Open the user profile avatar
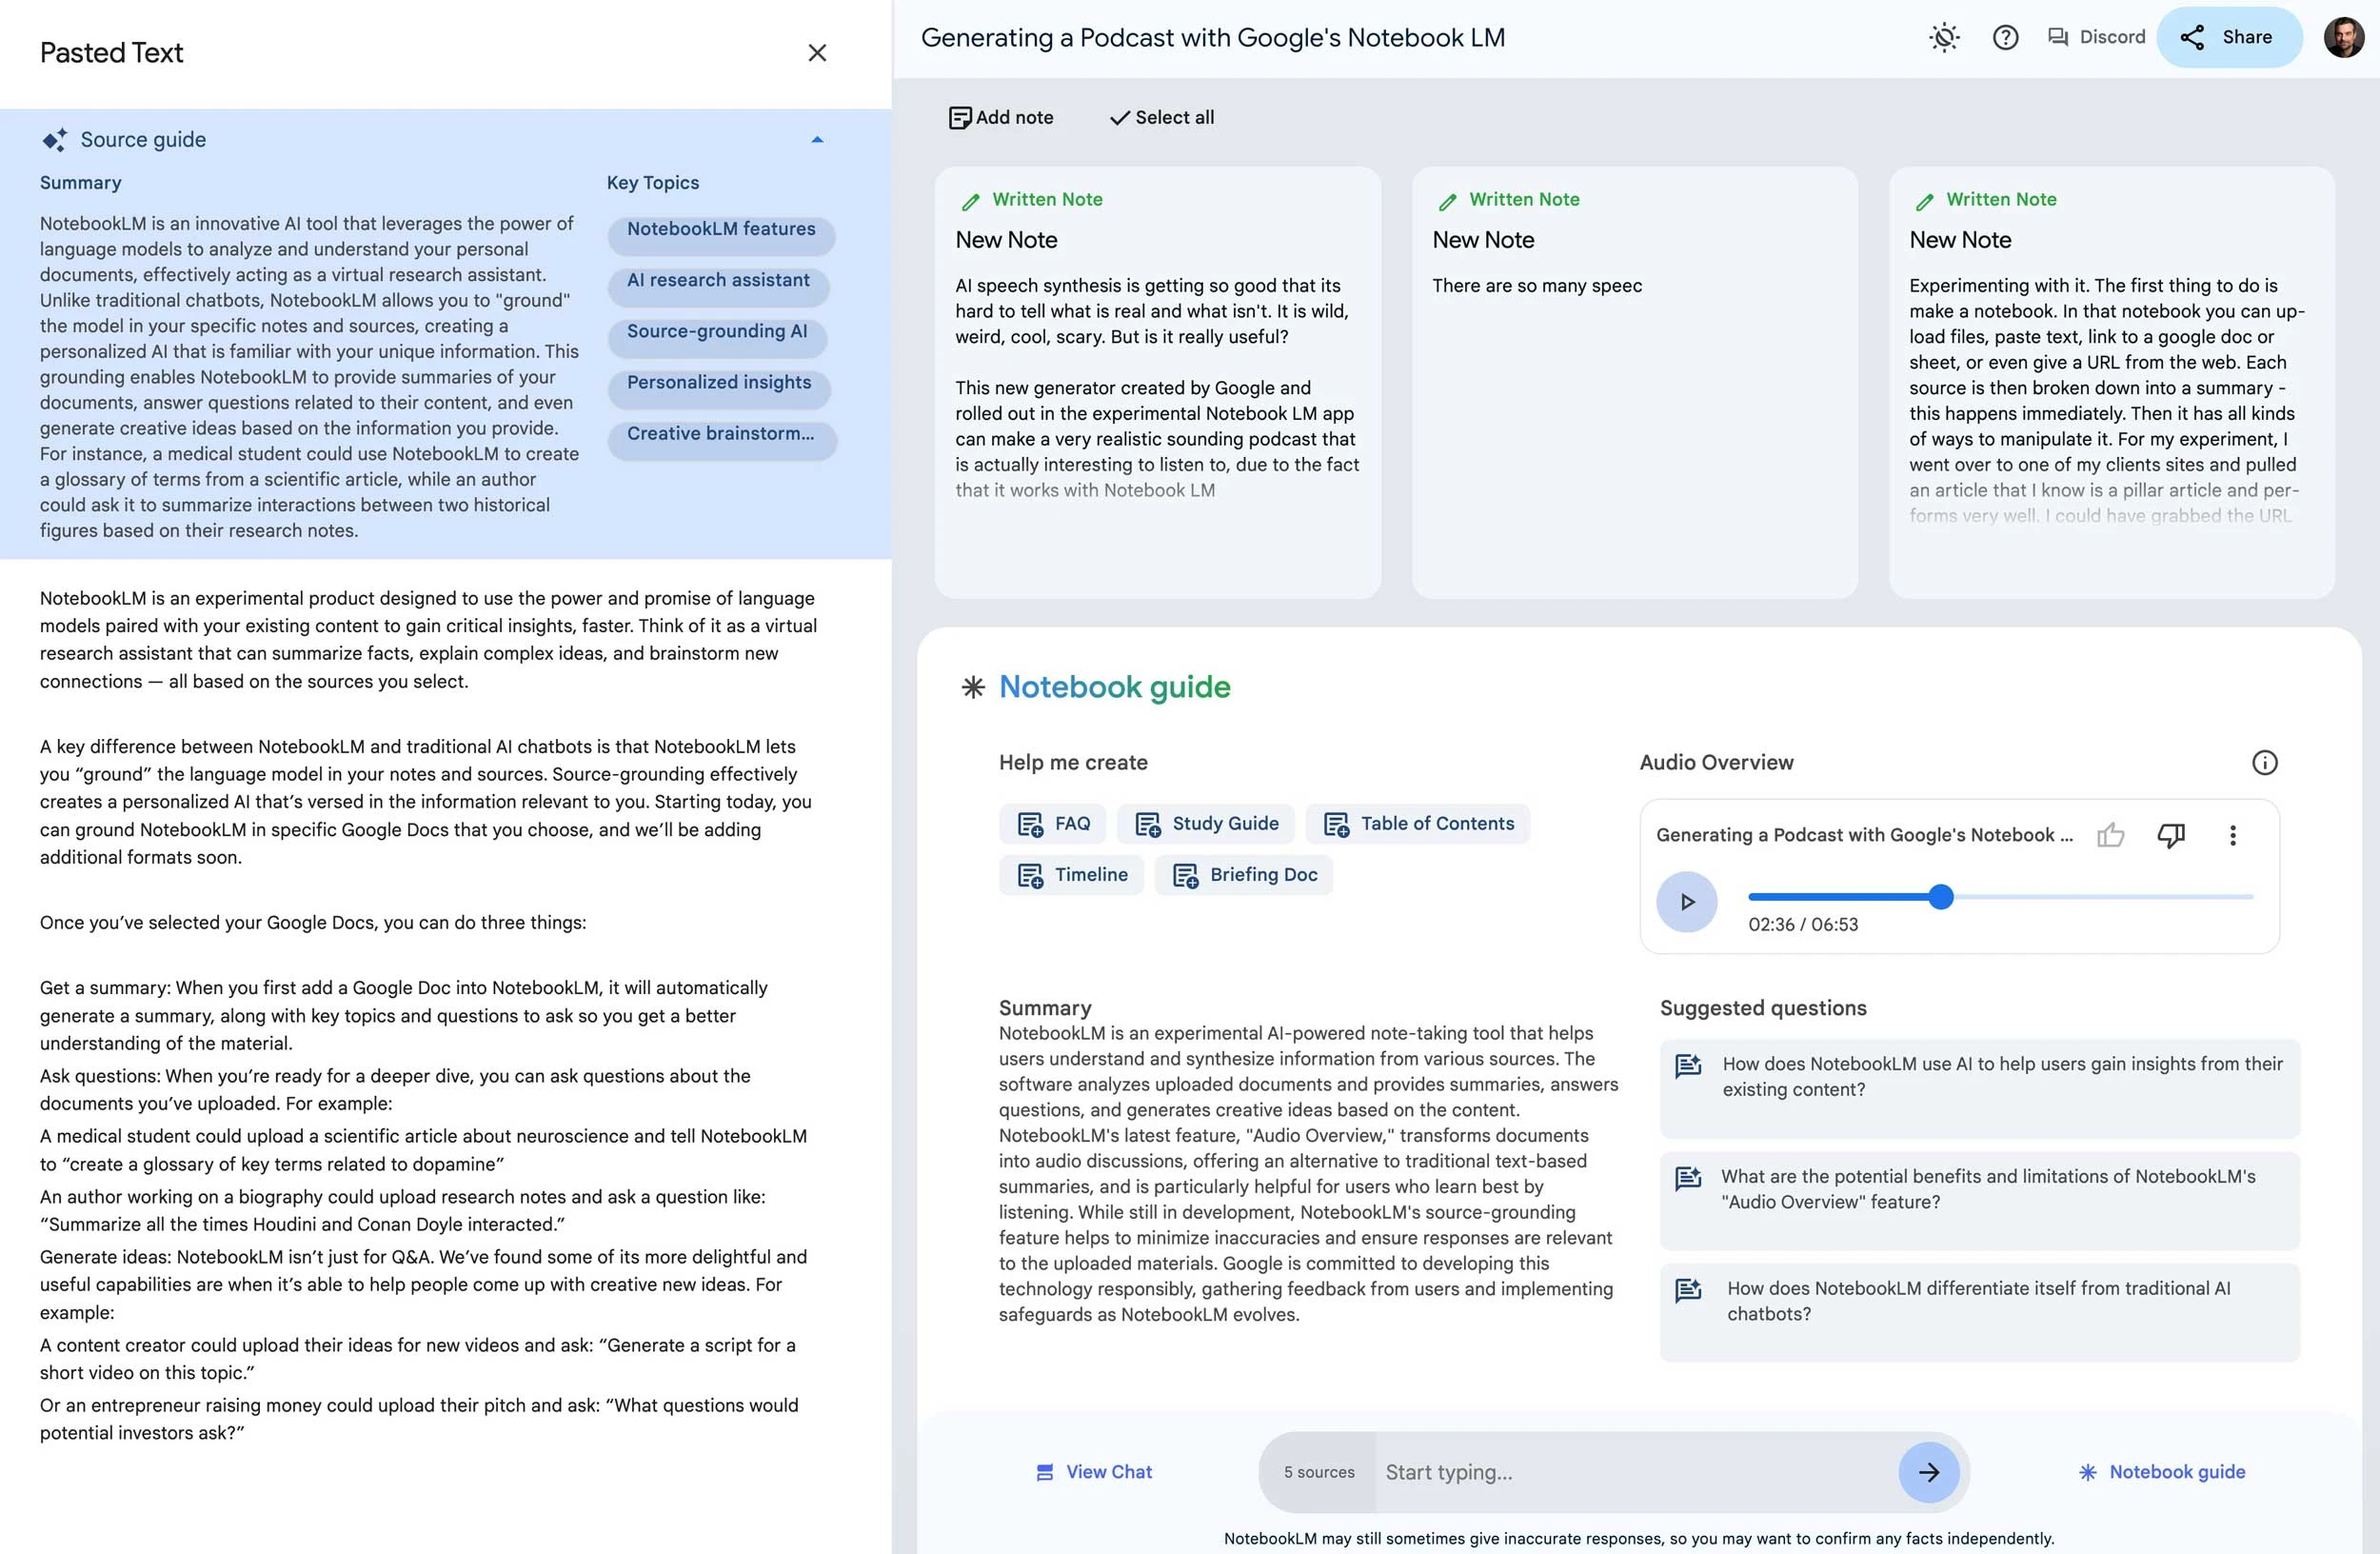Screen dimensions: 2380x1554 (x=2343, y=38)
